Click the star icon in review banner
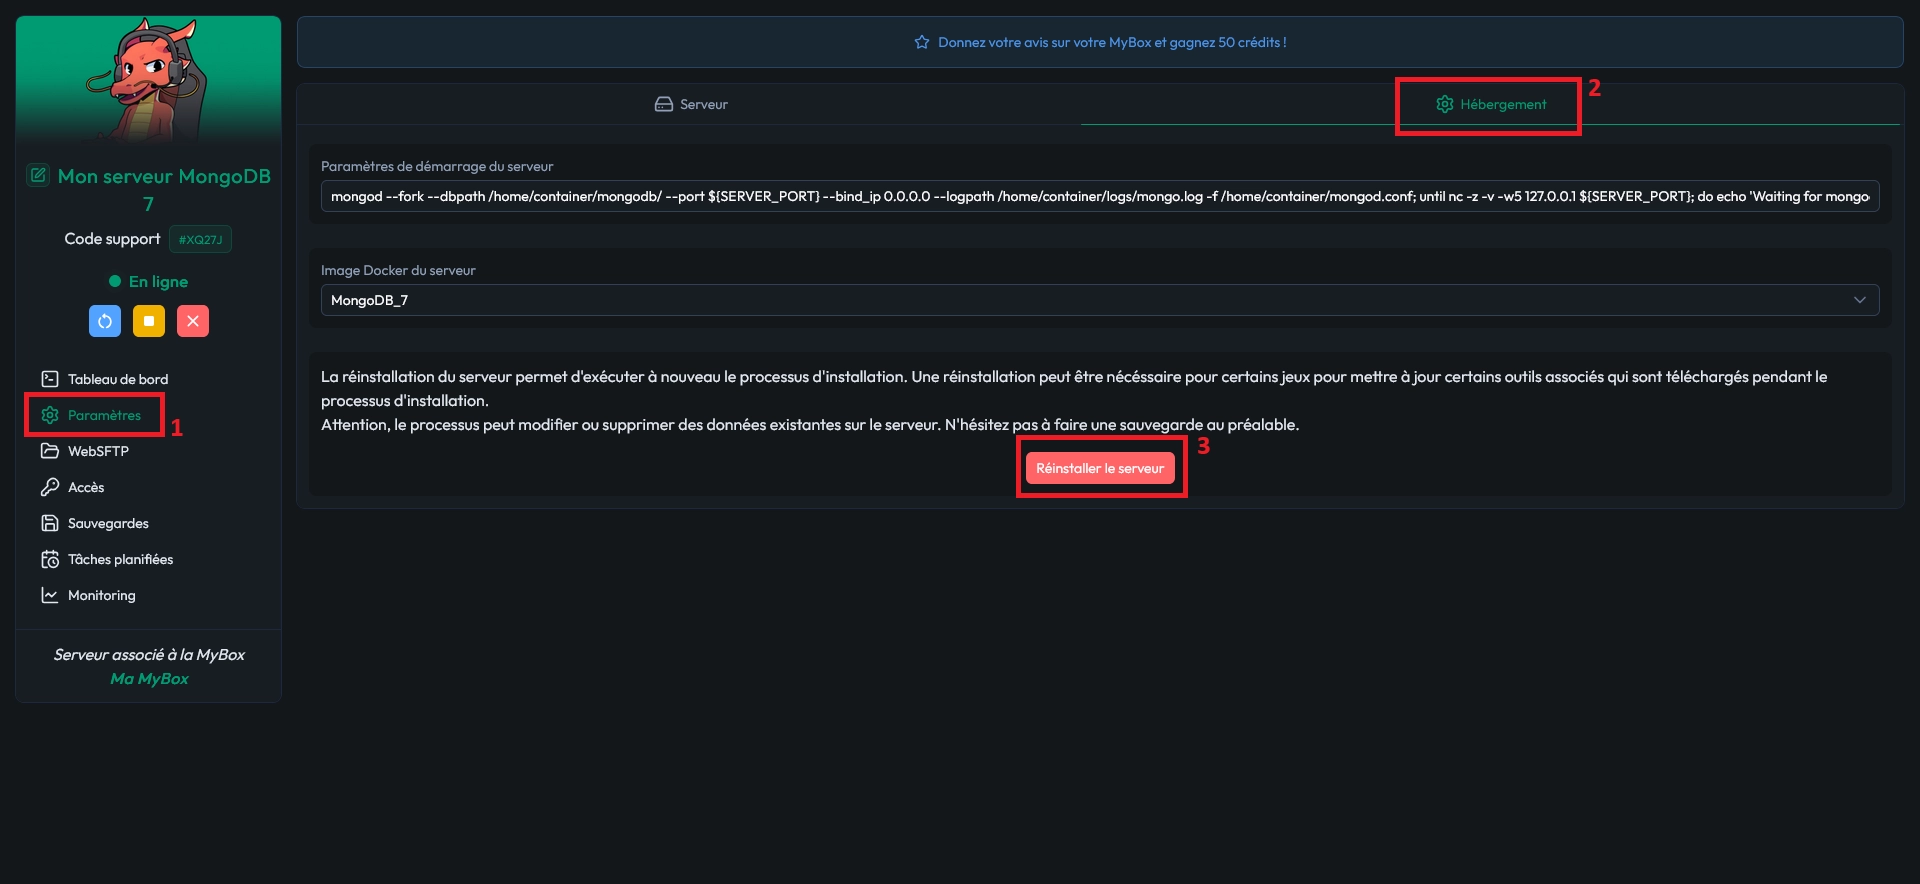Image resolution: width=1920 pixels, height=884 pixels. (922, 42)
